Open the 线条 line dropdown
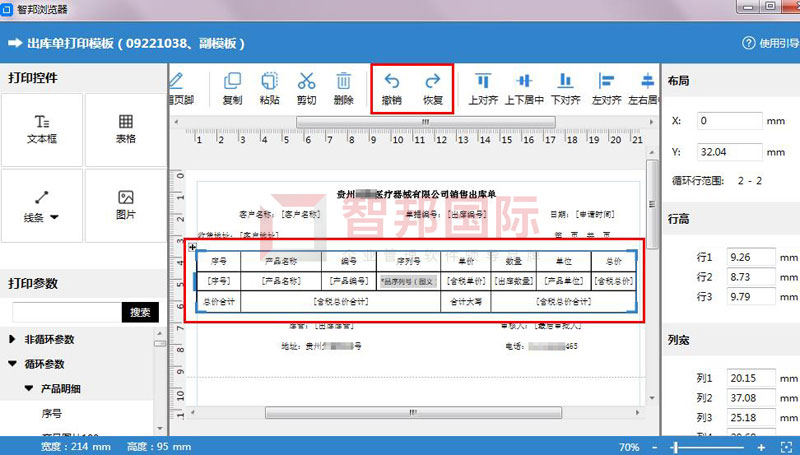This screenshot has height=455, width=800. tap(42, 205)
